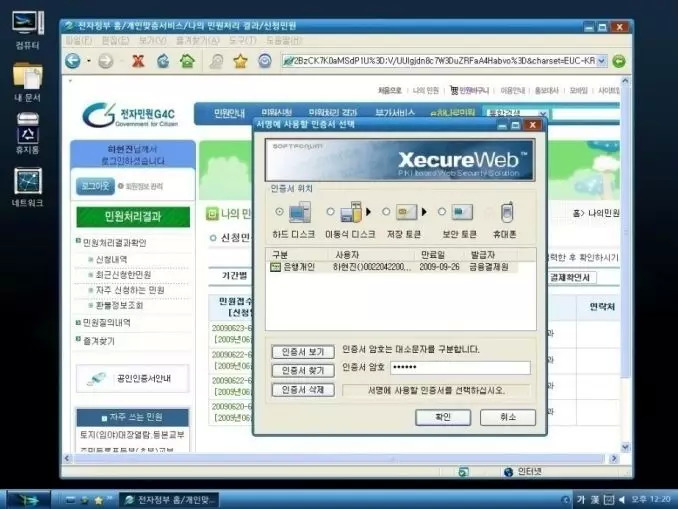Open the 도구(T) menu
Image resolution: width=678 pixels, height=509 pixels.
243,41
